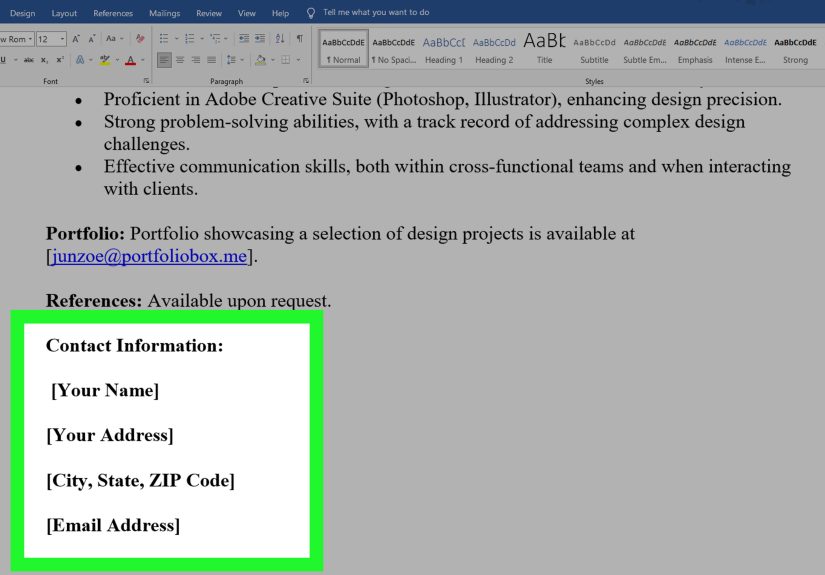This screenshot has height=575, width=825.
Task: Align text right
Action: (196, 60)
